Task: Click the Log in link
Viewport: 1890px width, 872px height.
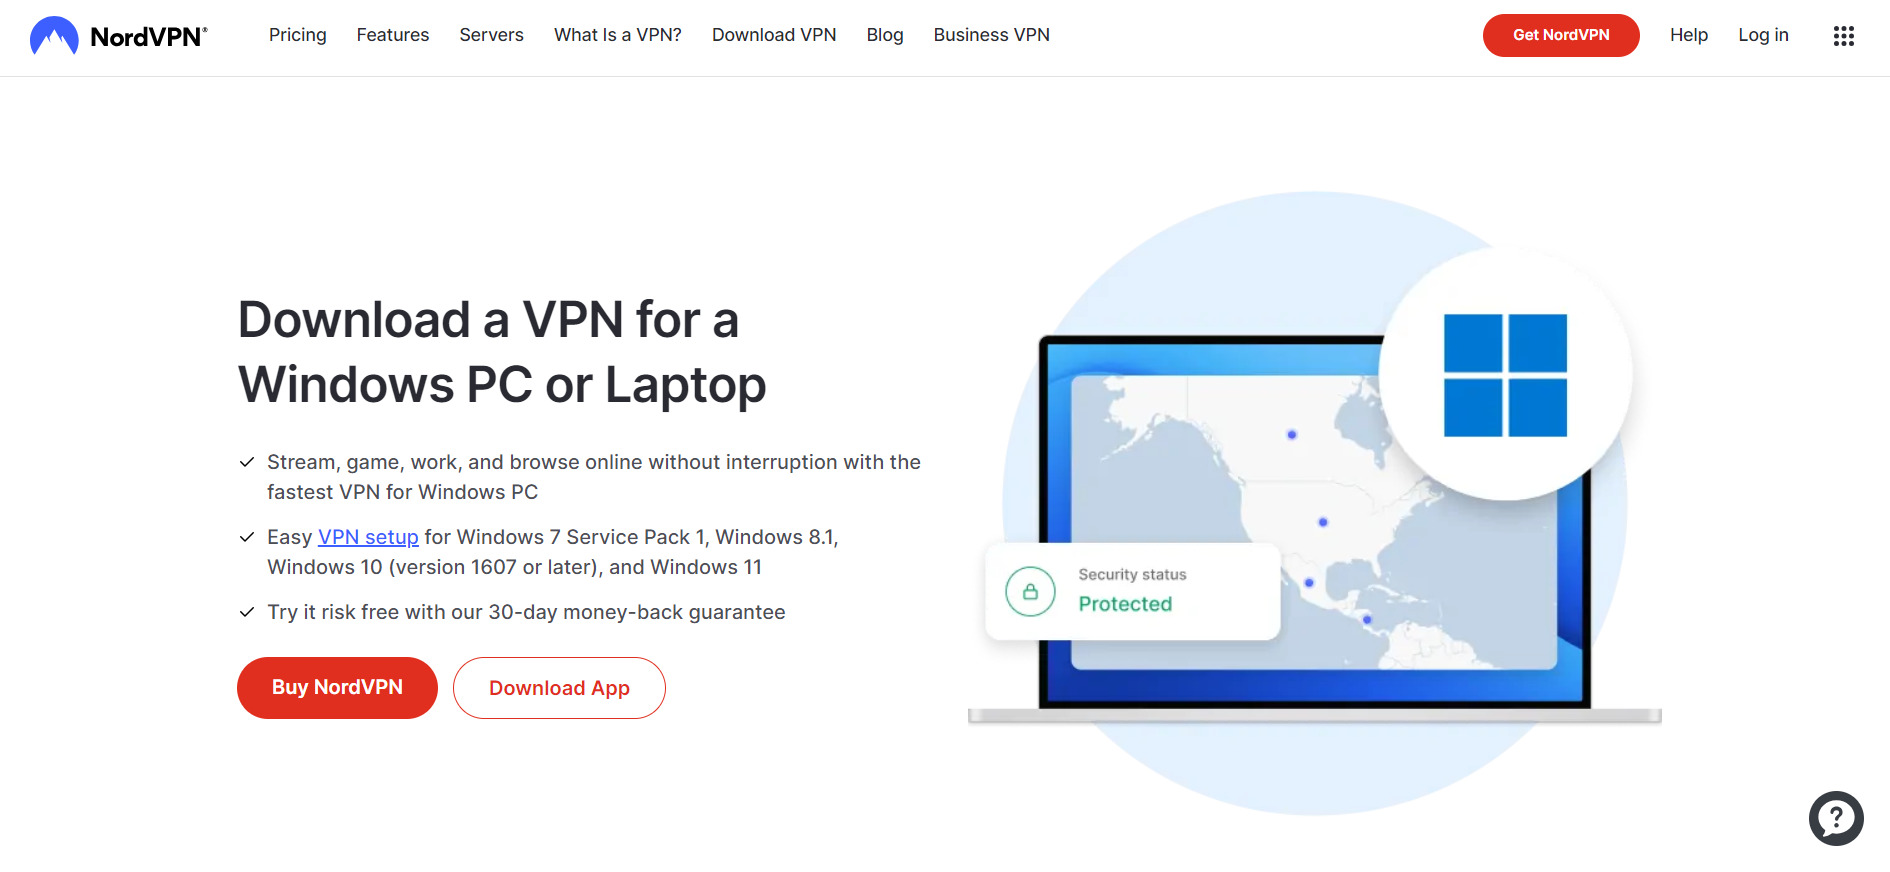Action: [x=1763, y=35]
